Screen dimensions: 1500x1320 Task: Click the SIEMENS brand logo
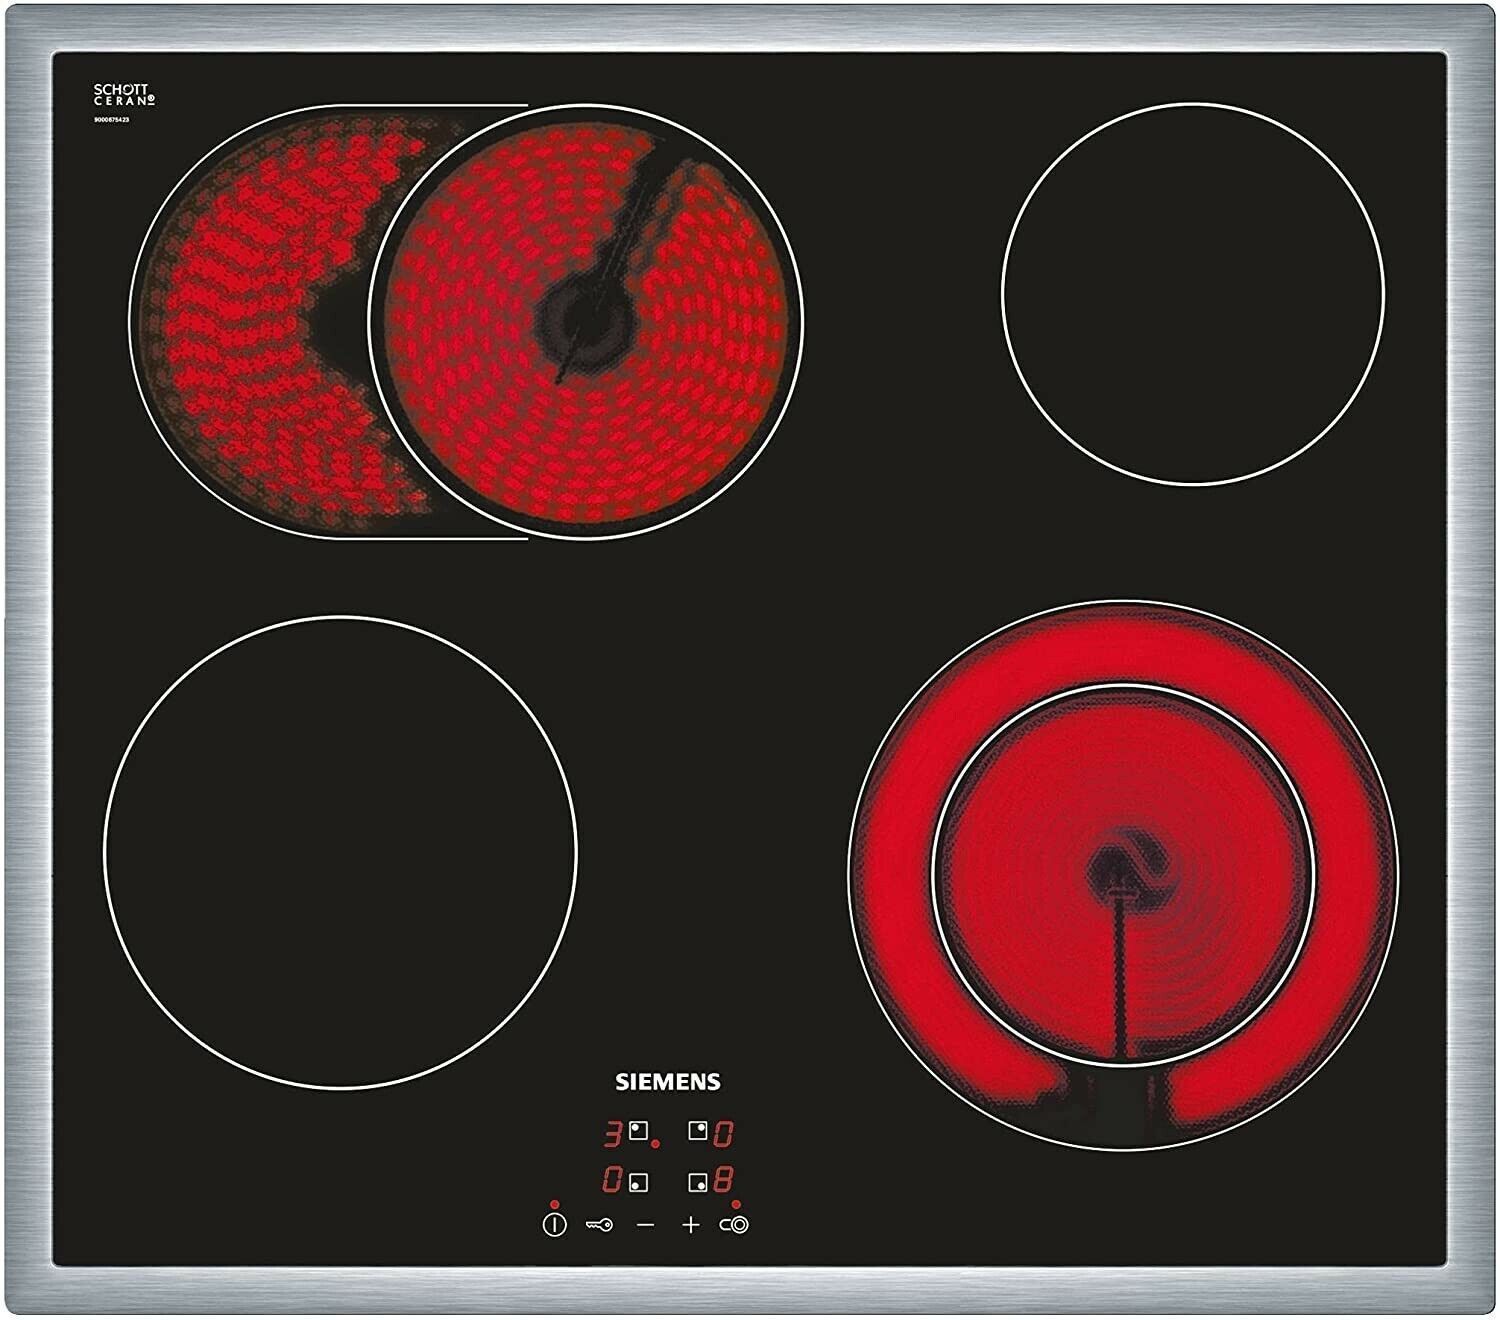(667, 1082)
